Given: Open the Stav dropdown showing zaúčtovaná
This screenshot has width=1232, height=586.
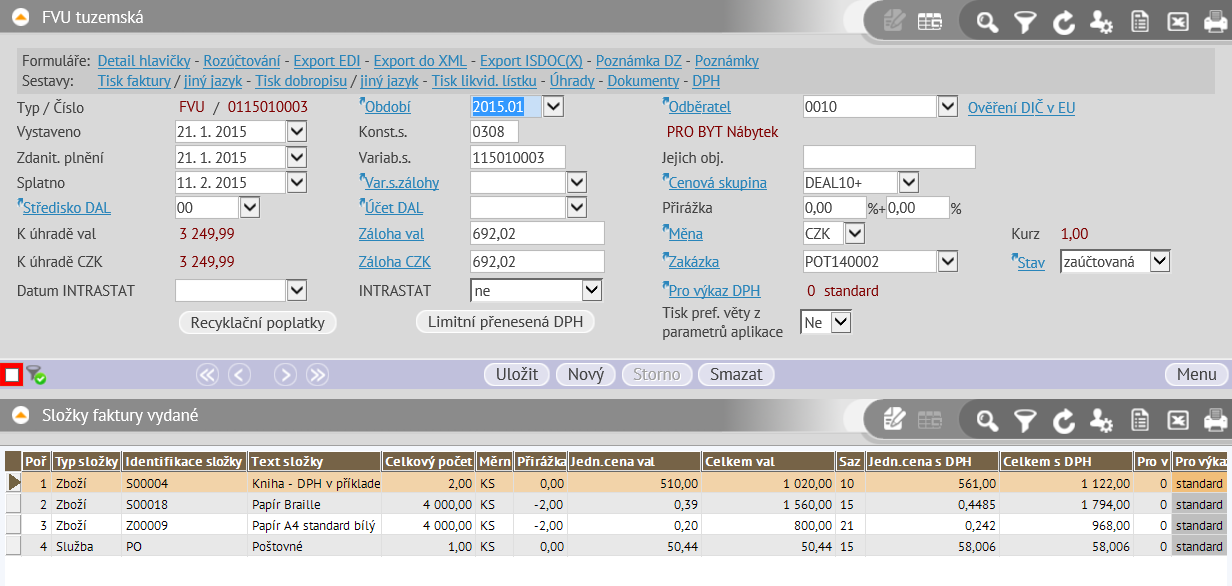Looking at the screenshot, I should 1160,261.
